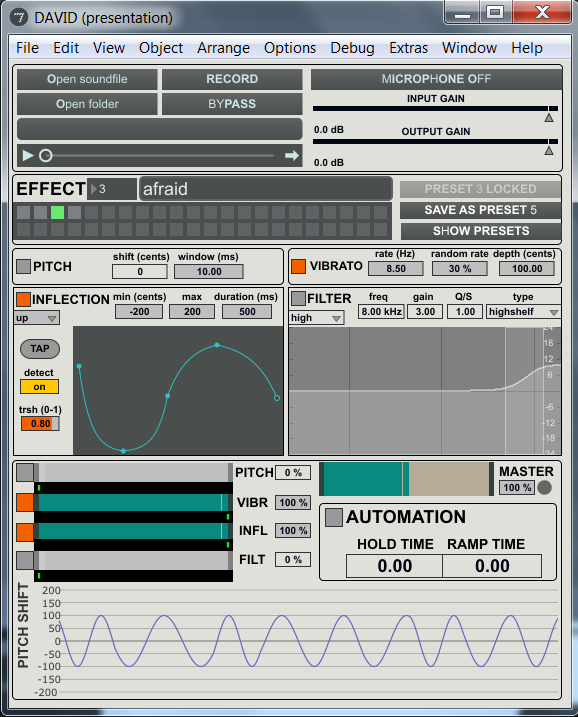Toggle the grey box beside the FILT mix slider

[x=25, y=560]
